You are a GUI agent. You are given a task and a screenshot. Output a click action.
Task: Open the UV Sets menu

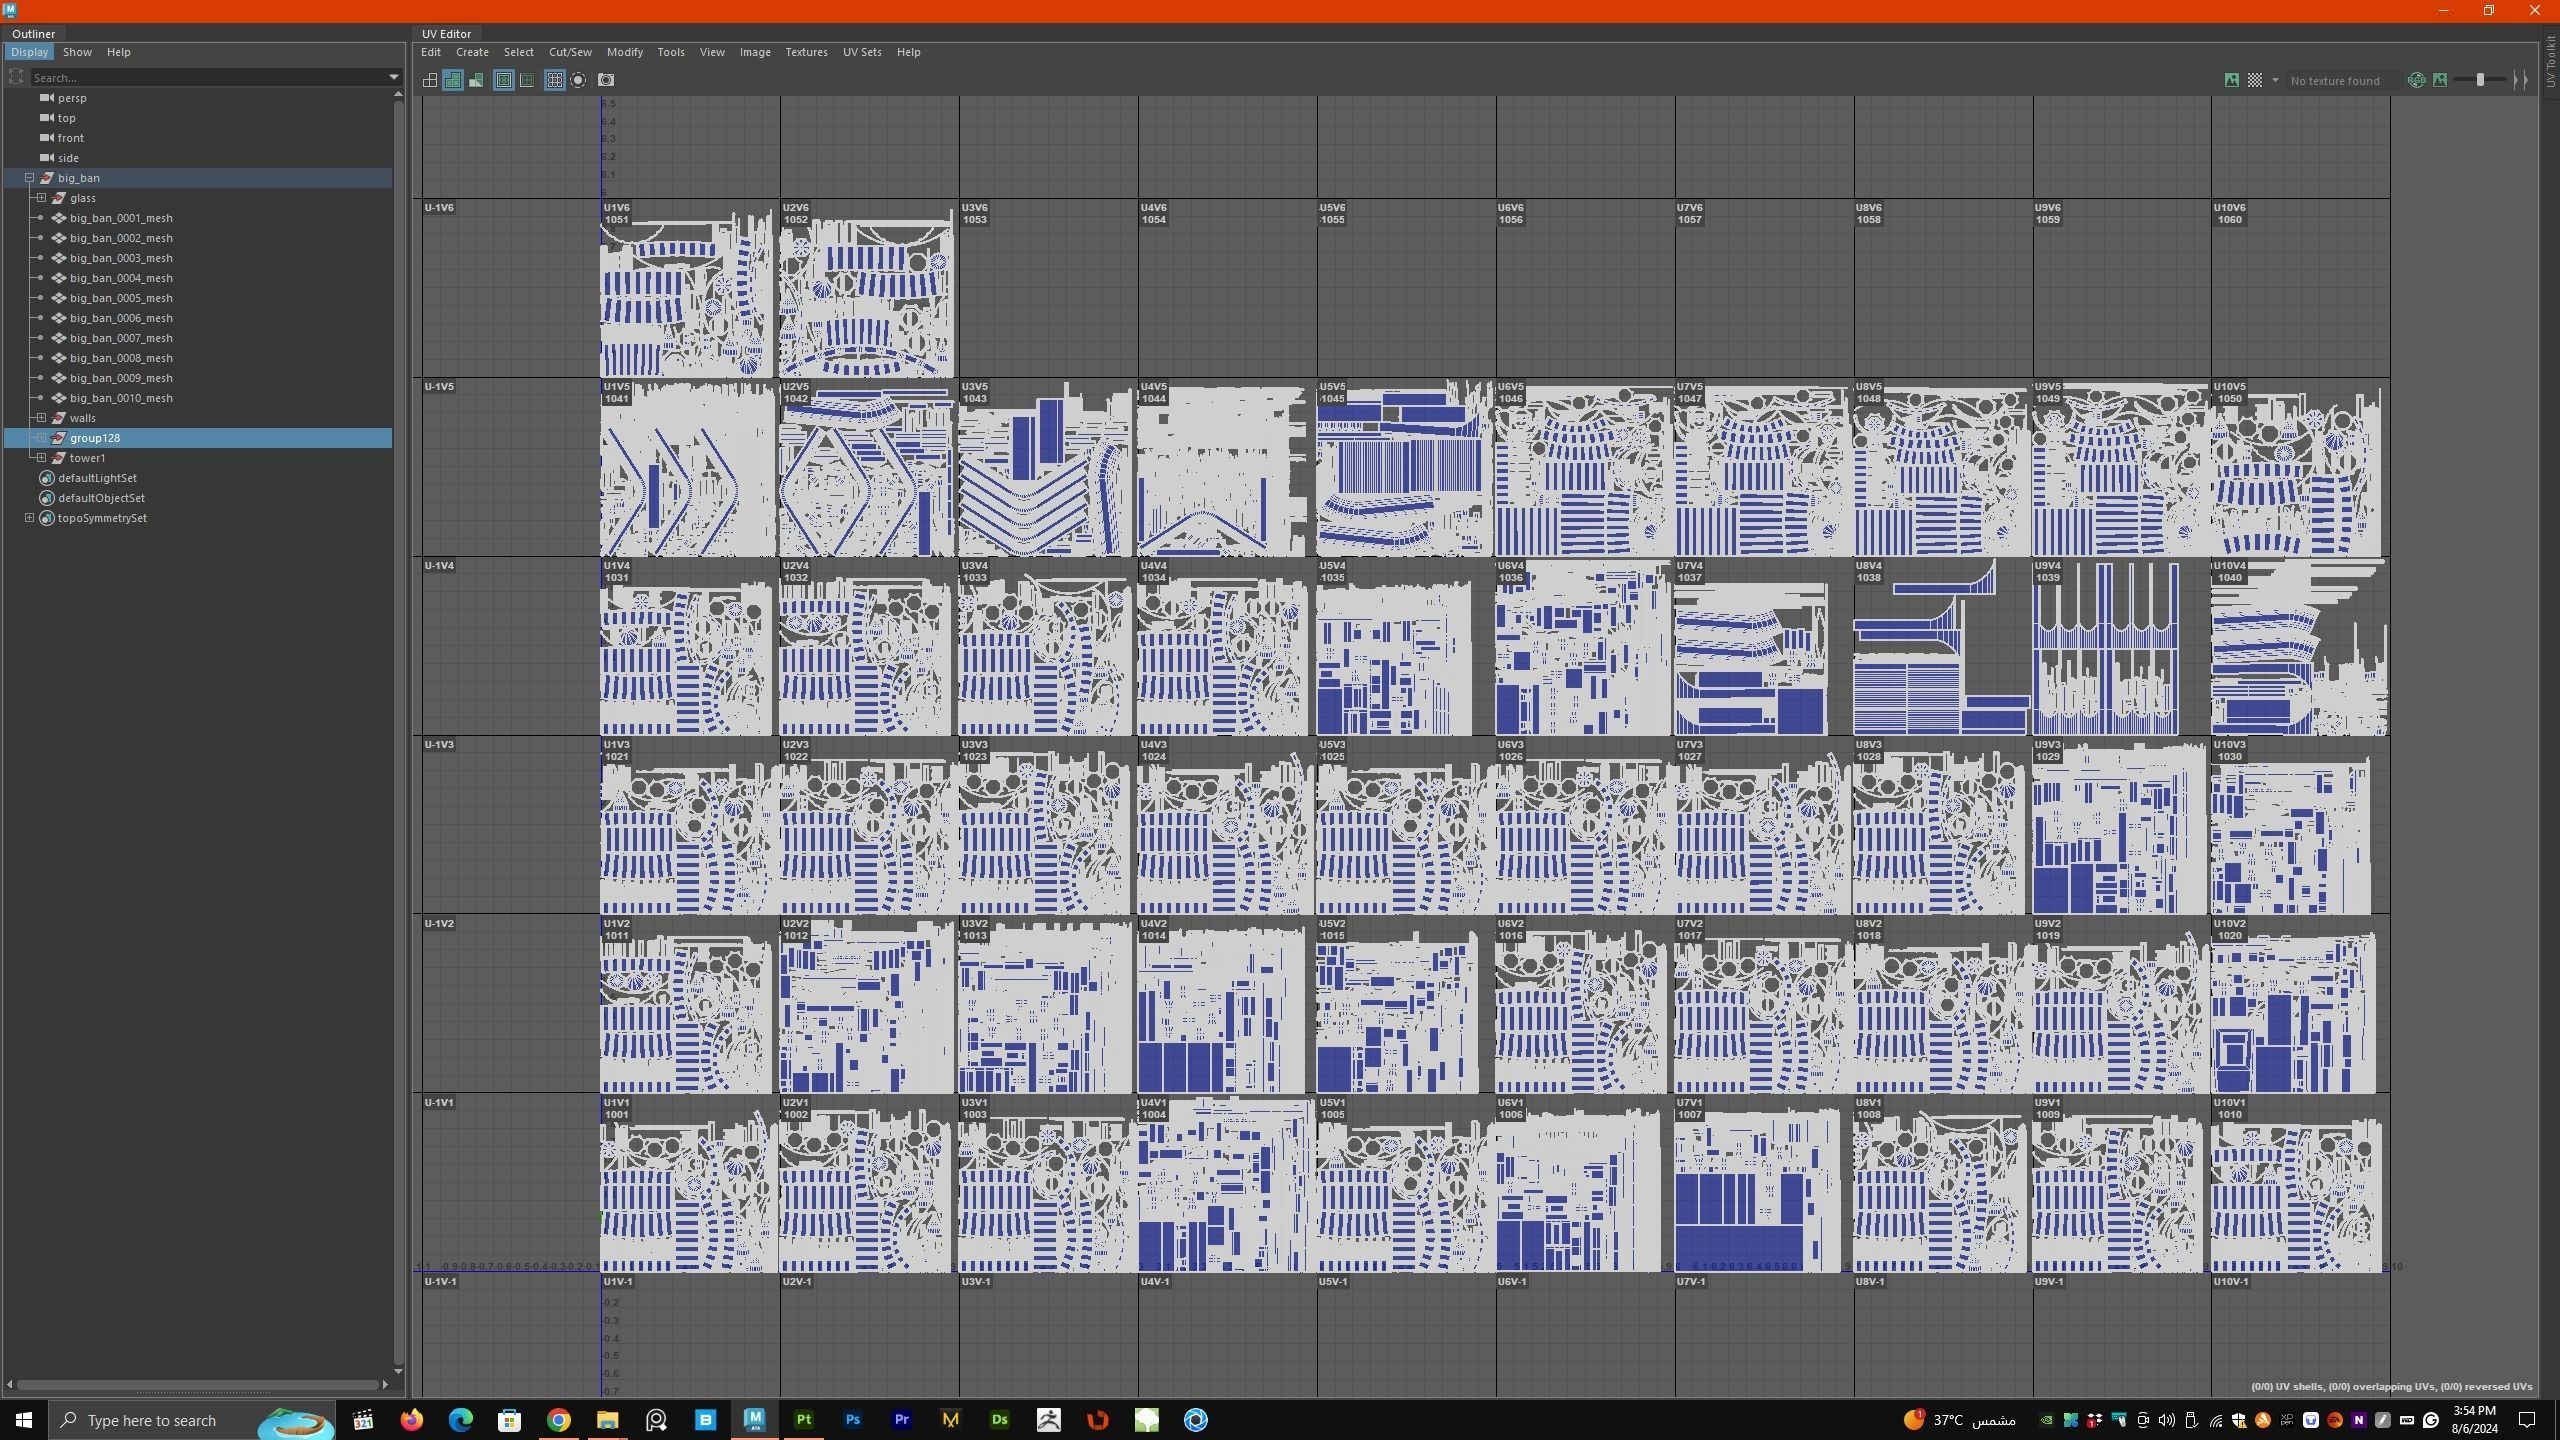coord(861,52)
